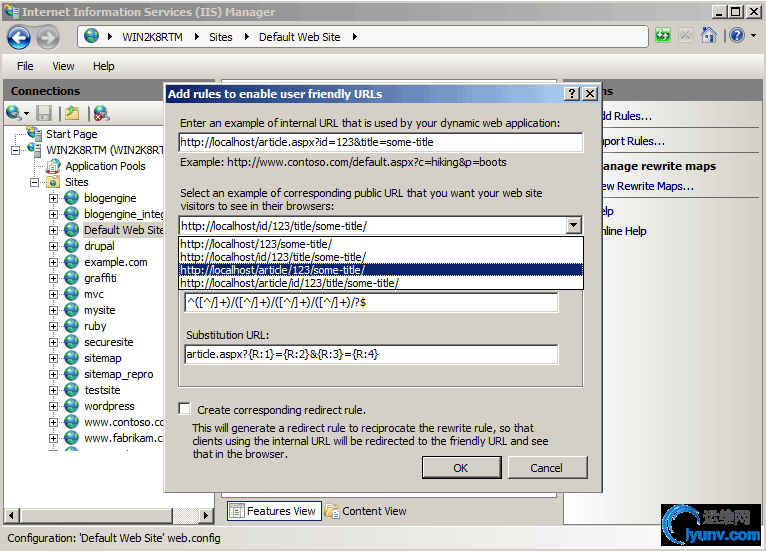Click the wordpress site globe icon
766x551 pixels.
[71, 406]
